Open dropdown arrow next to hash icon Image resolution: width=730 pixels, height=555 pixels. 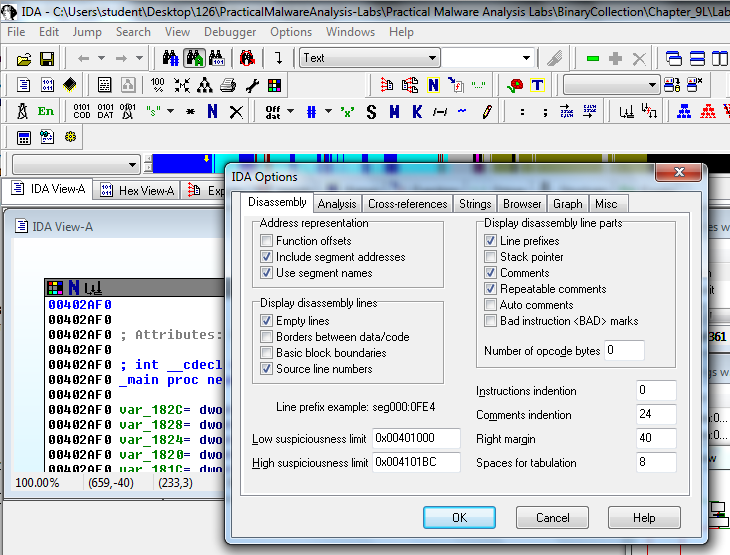point(328,111)
